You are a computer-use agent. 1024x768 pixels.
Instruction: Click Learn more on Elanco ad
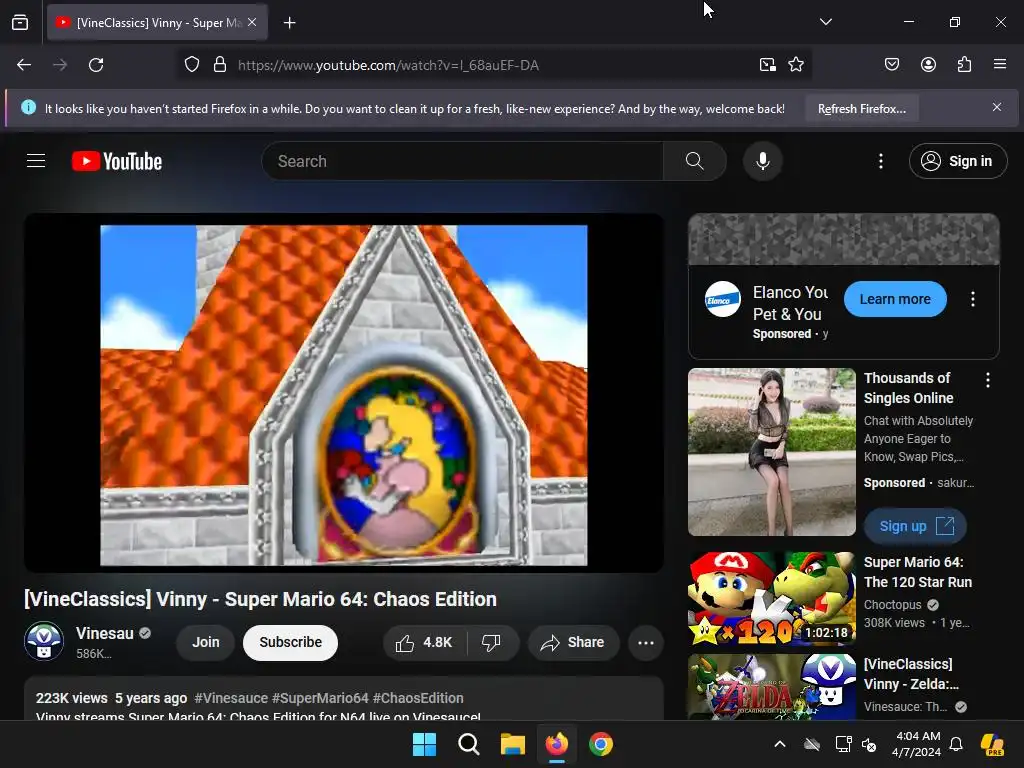pos(895,299)
